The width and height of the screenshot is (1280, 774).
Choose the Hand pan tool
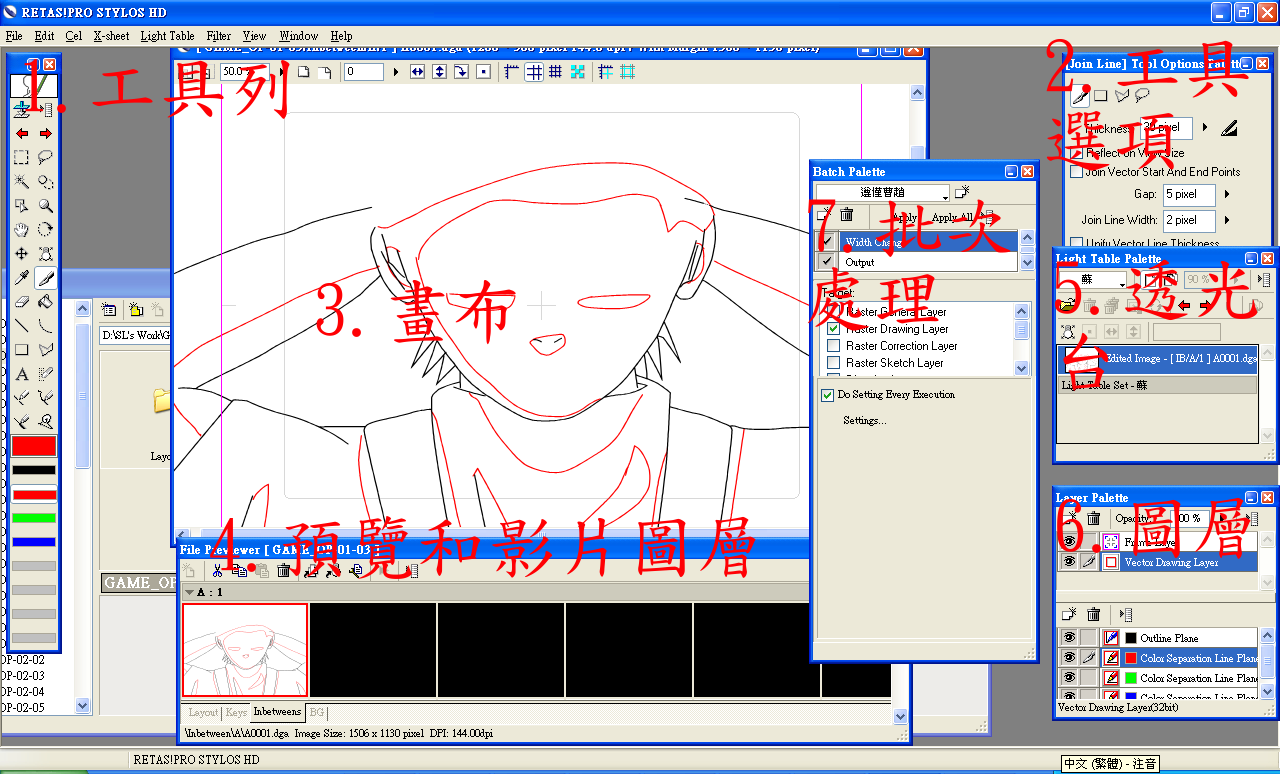pyautogui.click(x=20, y=228)
